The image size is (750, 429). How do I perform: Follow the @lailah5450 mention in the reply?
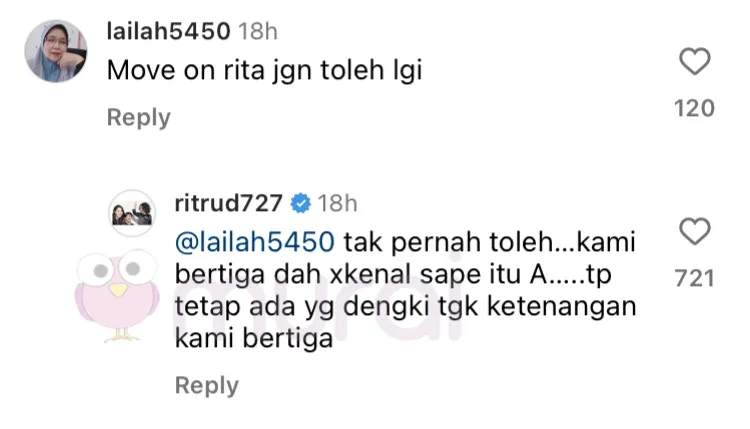[254, 242]
